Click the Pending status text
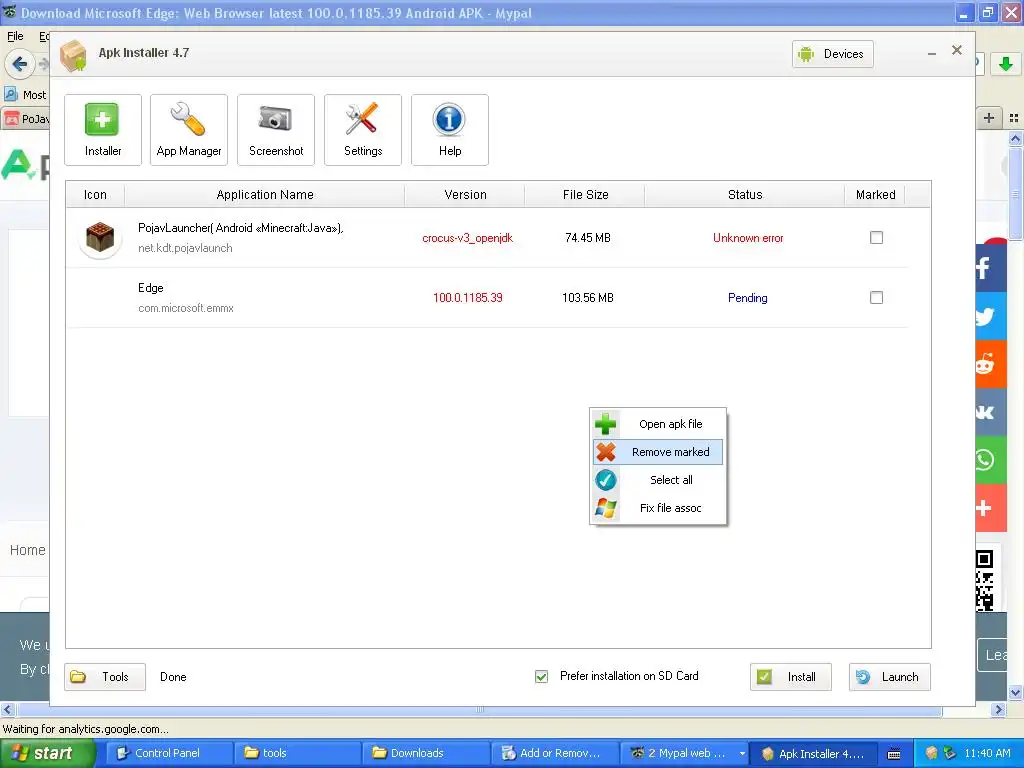1024x768 pixels. [x=748, y=298]
